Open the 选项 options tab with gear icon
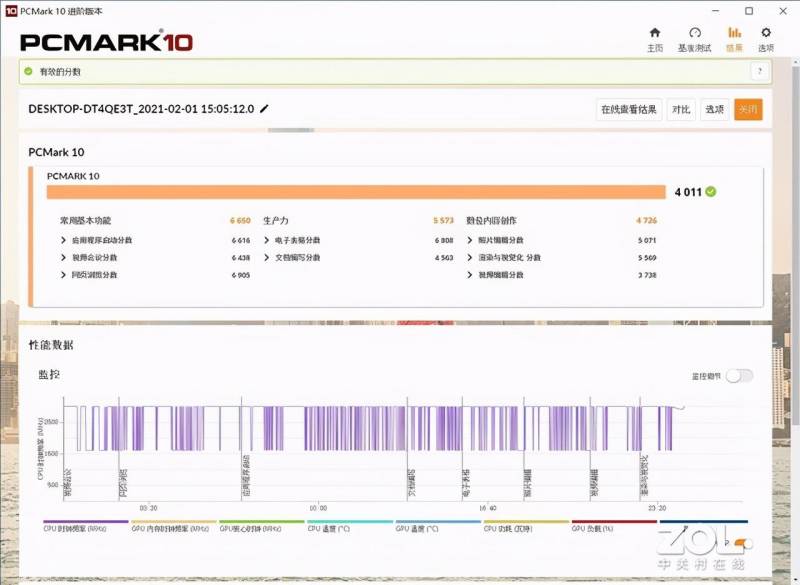The image size is (800, 585). point(766,40)
